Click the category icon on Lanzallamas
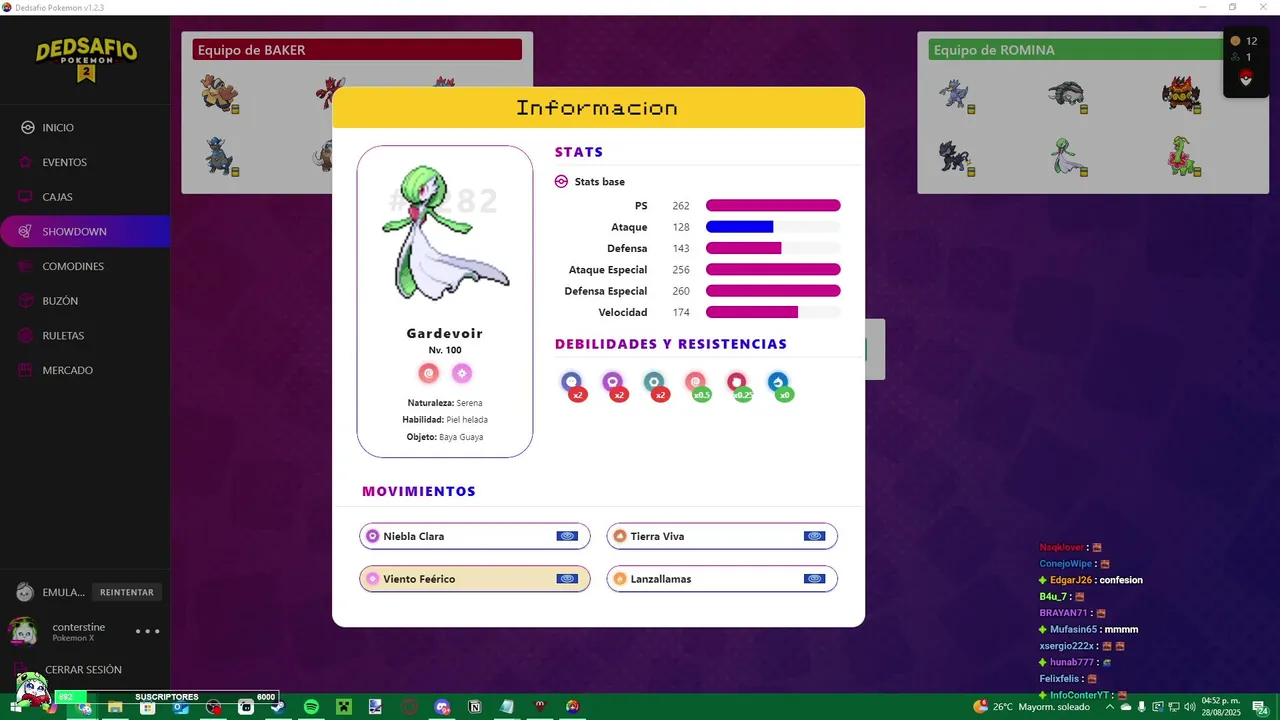This screenshot has width=1280, height=720. point(814,579)
